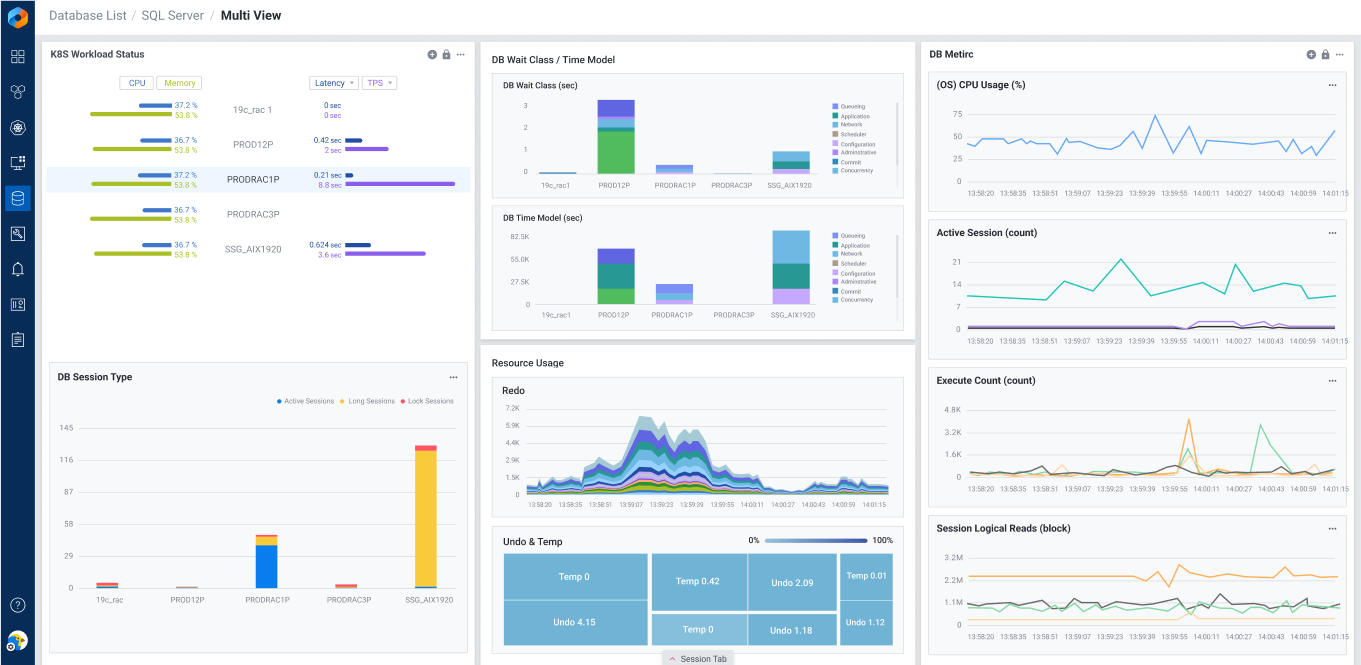Select the PRODRAC3P workload row

click(x=259, y=215)
